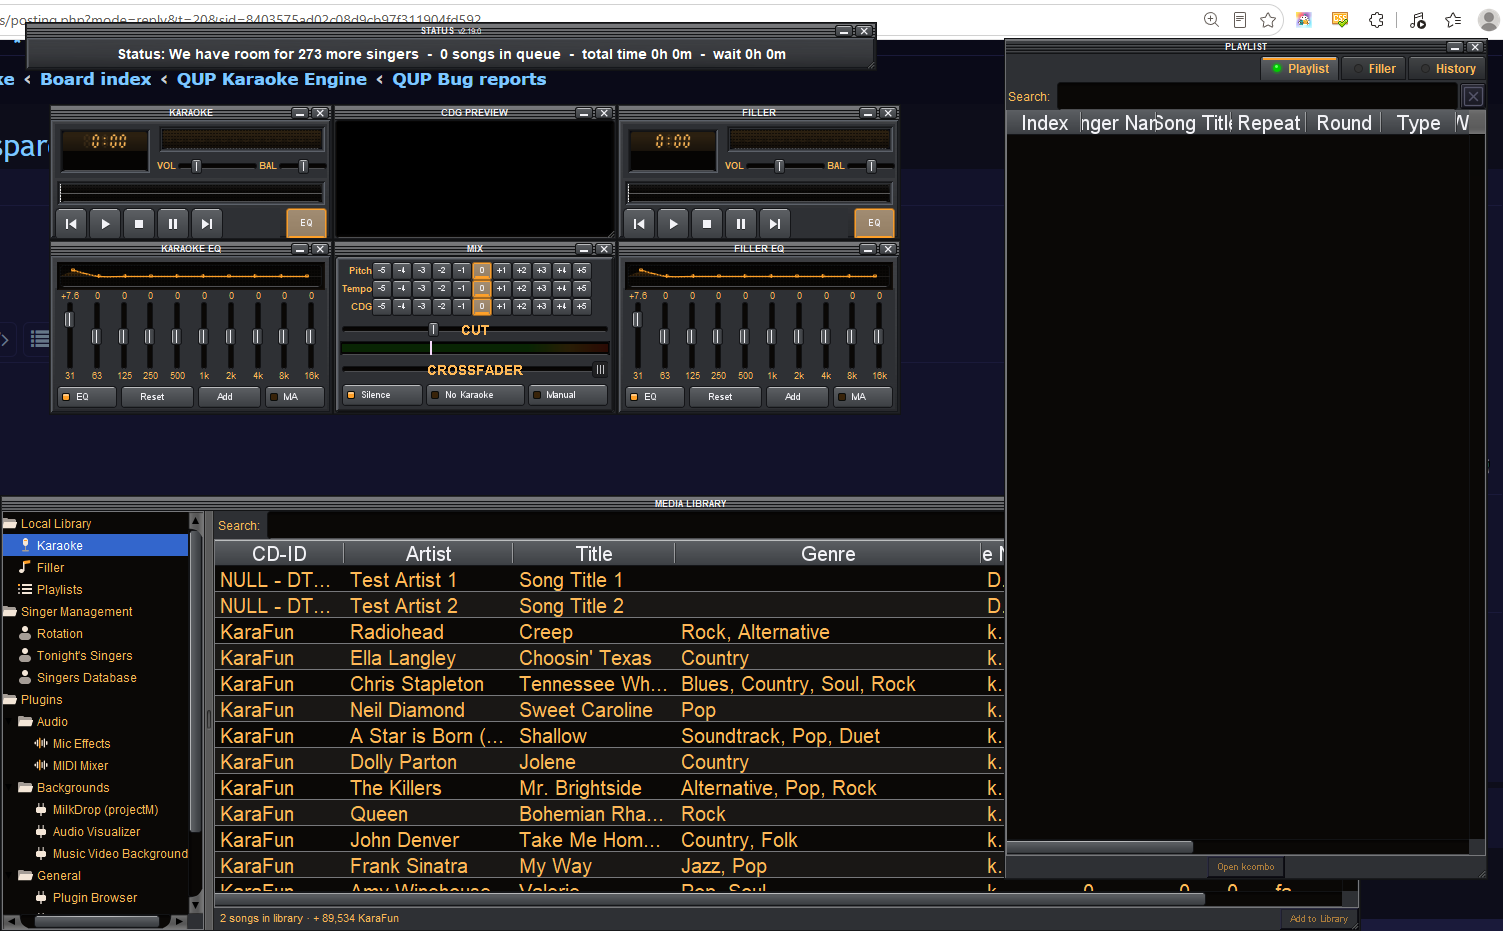Viewport: 1503px width, 931px height.
Task: Stop the Filler player
Action: [x=707, y=224]
